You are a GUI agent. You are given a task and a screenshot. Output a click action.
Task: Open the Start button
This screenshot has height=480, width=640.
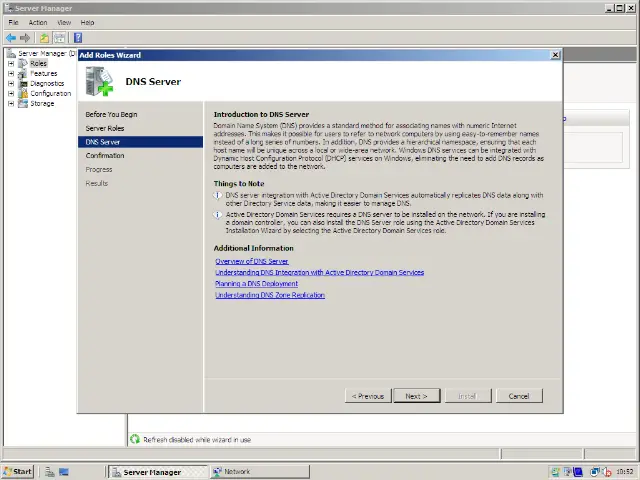tap(17, 472)
